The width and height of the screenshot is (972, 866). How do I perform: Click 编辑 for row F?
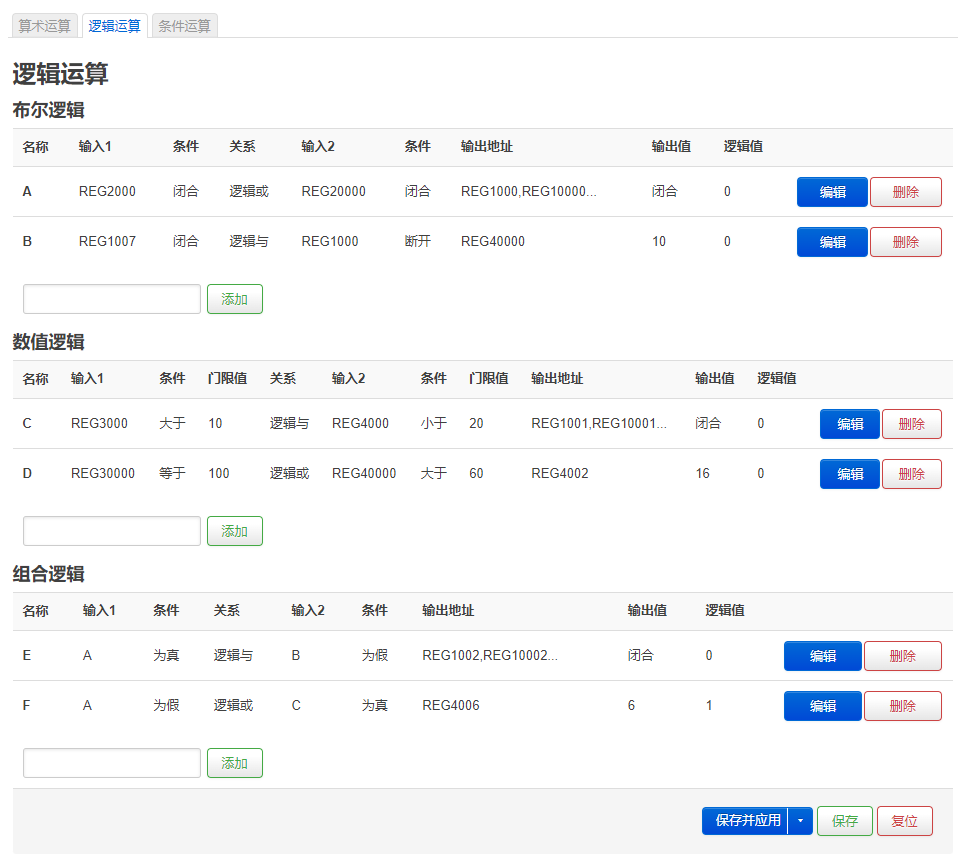(x=823, y=706)
